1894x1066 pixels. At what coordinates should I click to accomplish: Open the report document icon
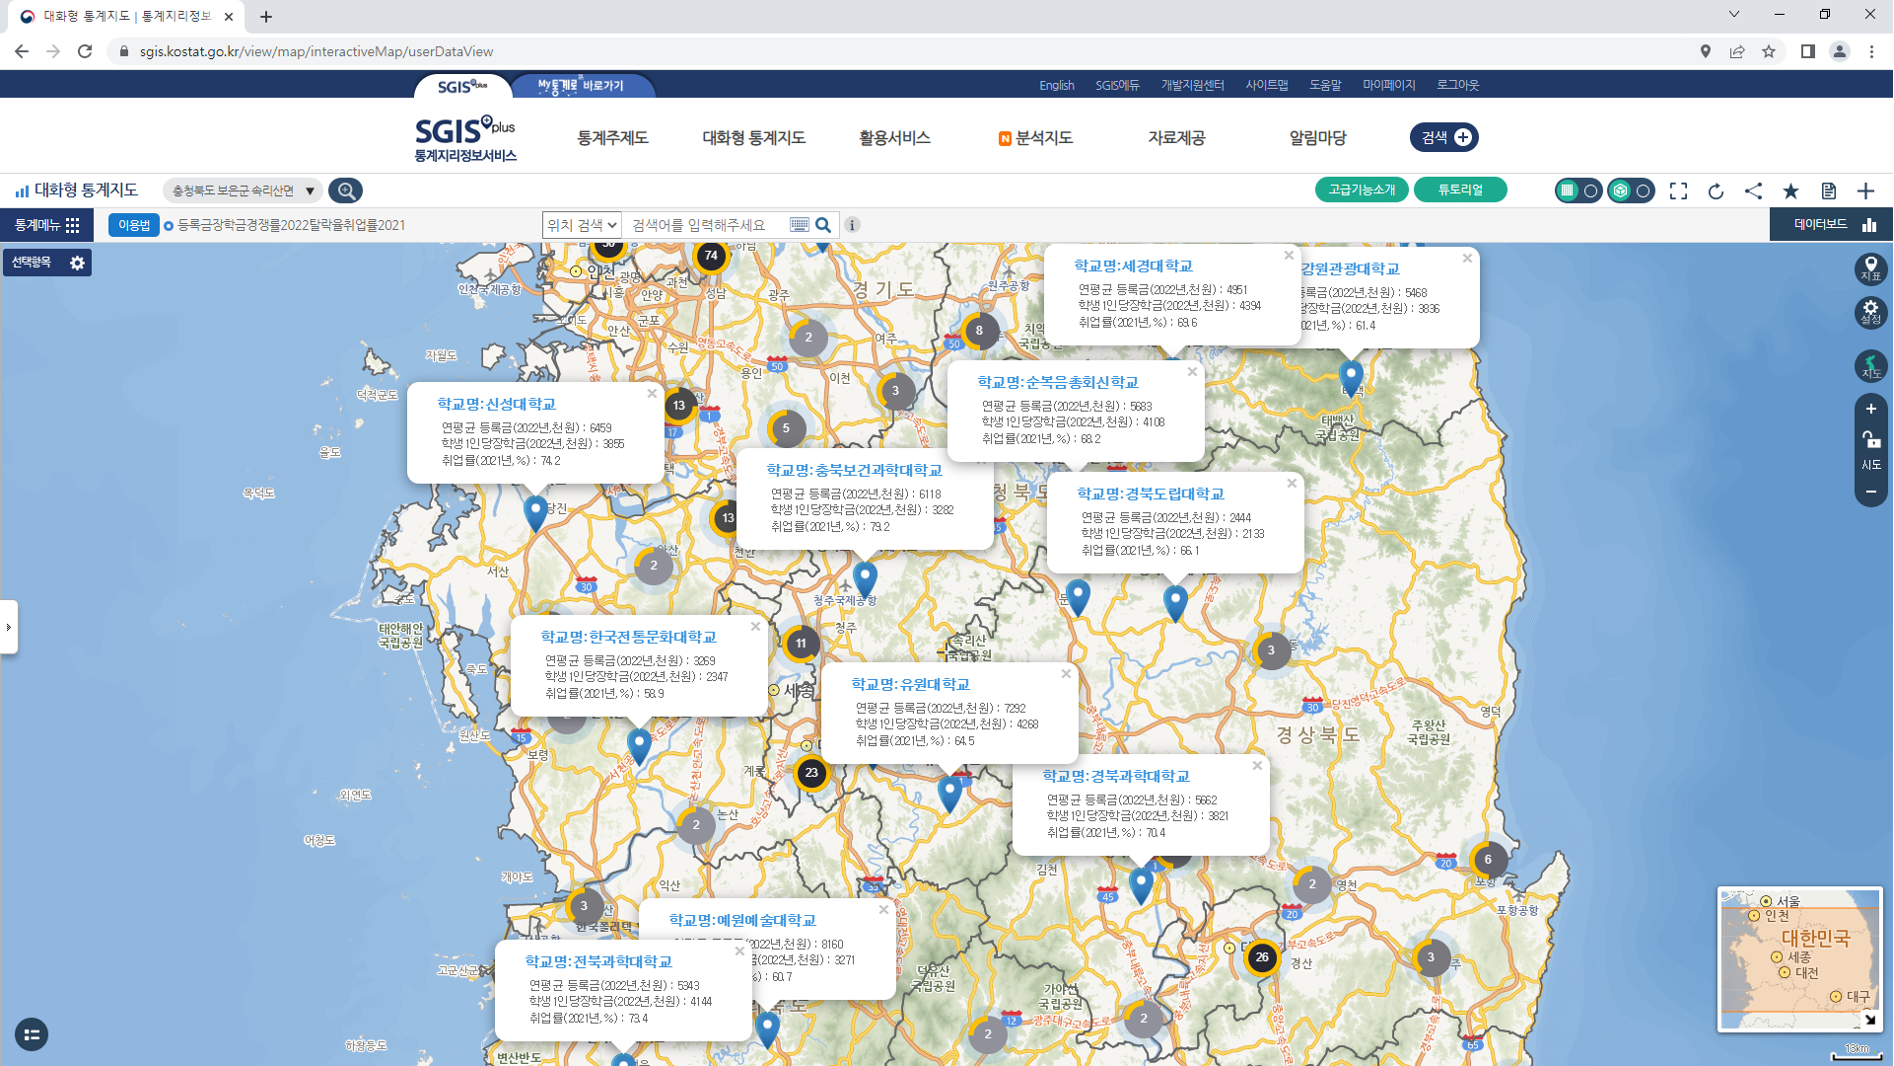pyautogui.click(x=1828, y=191)
